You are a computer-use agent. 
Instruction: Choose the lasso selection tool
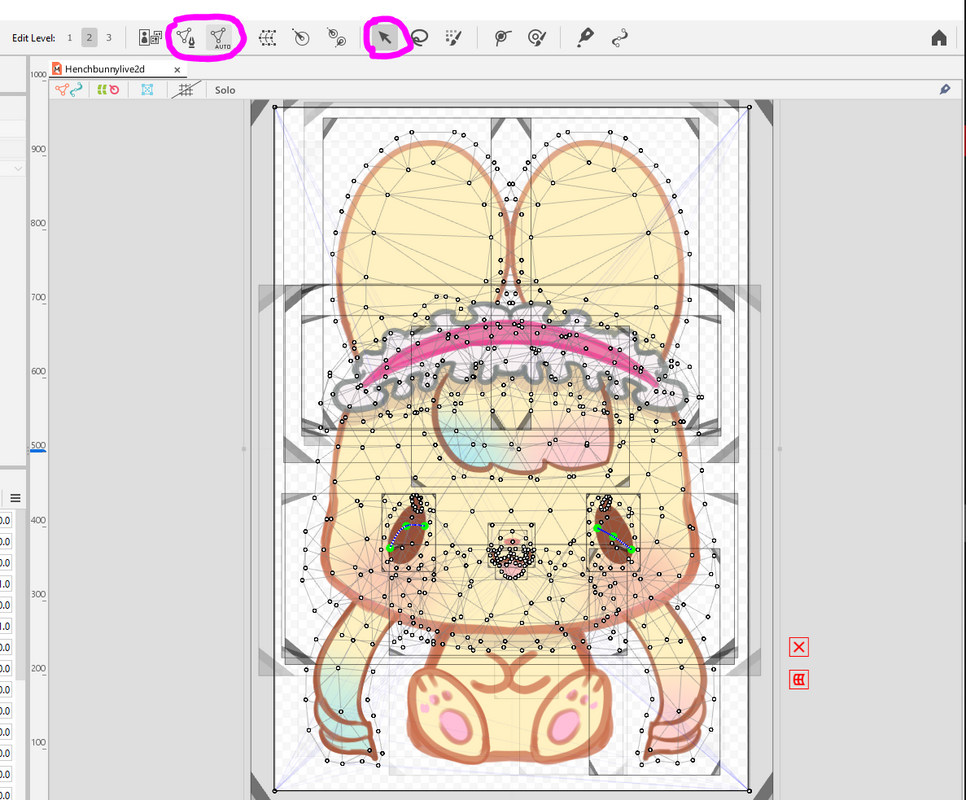pyautogui.click(x=418, y=38)
